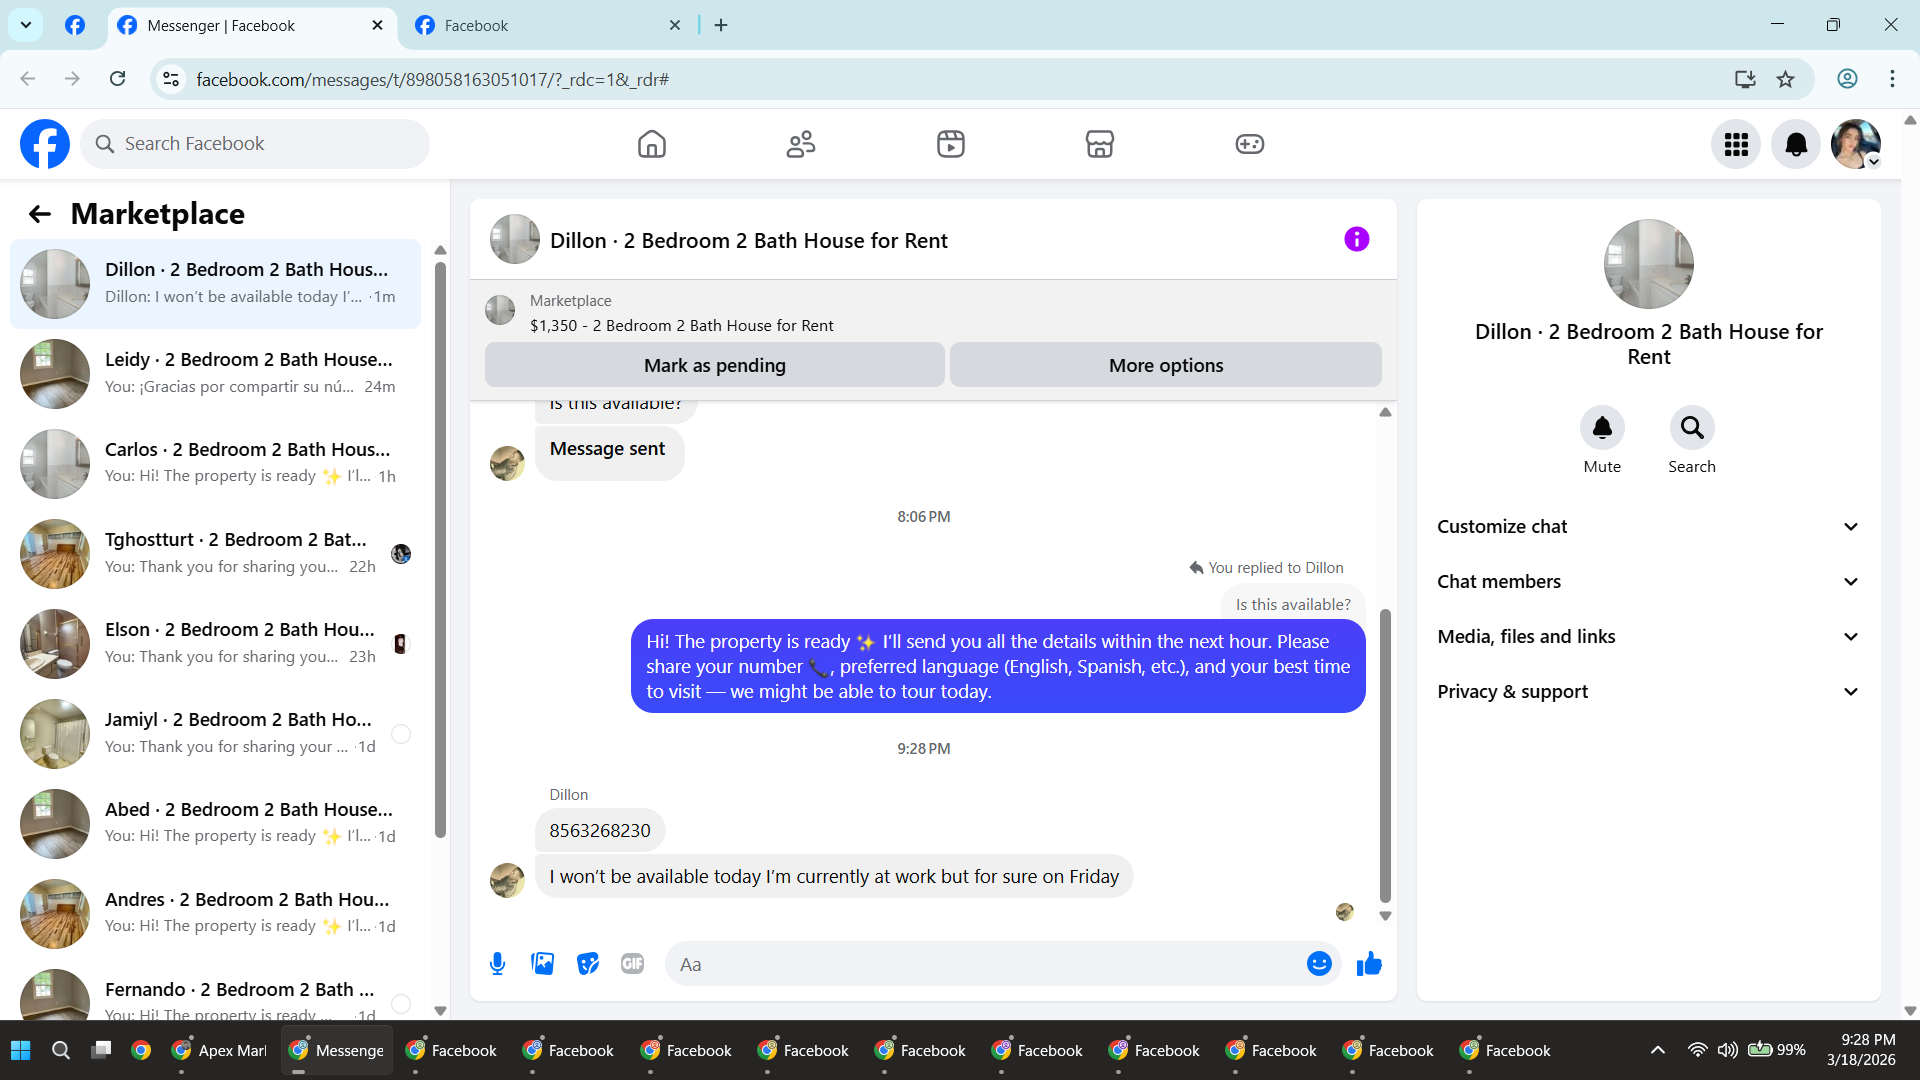The height and width of the screenshot is (1080, 1920).
Task: Click the Aa message input field
Action: coord(985,964)
